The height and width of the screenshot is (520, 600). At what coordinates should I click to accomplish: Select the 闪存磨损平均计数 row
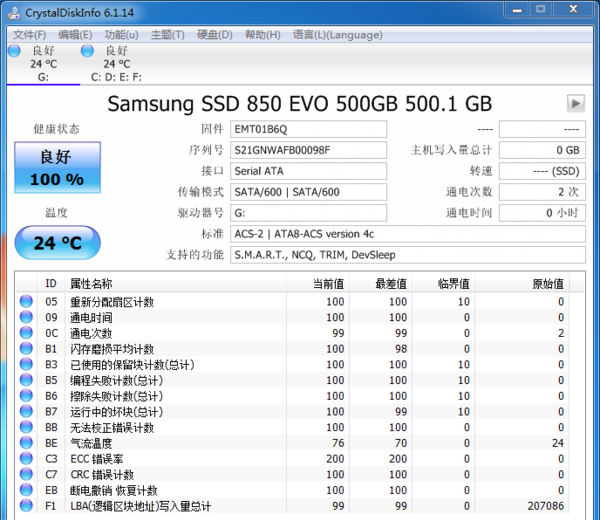[293, 349]
